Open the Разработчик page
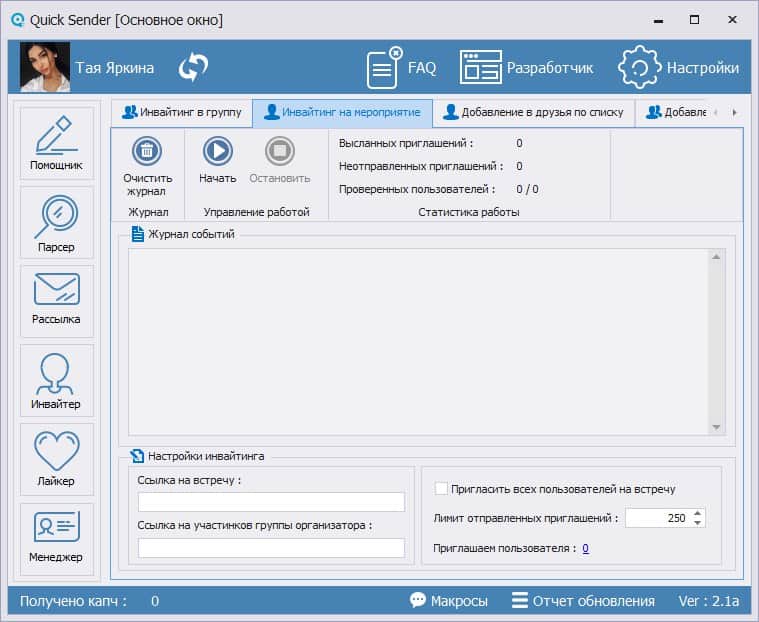The image size is (759, 622). coord(526,68)
